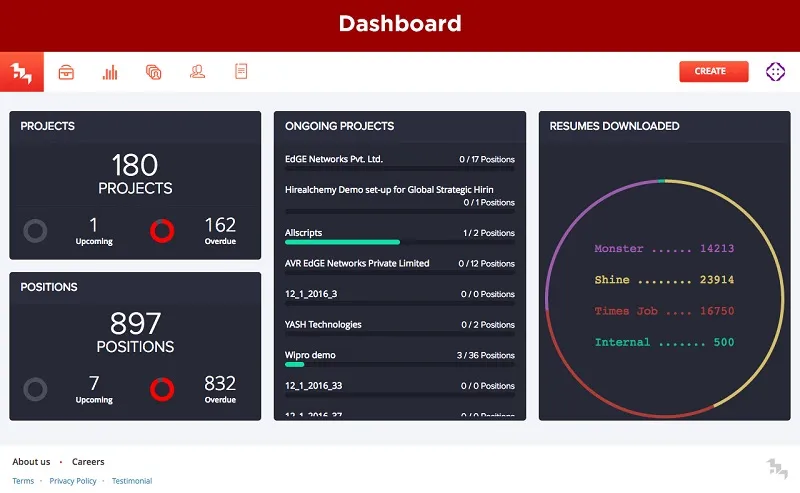This screenshot has height=493, width=800.
Task: Select the Allscripts ongoing project
Action: point(304,233)
